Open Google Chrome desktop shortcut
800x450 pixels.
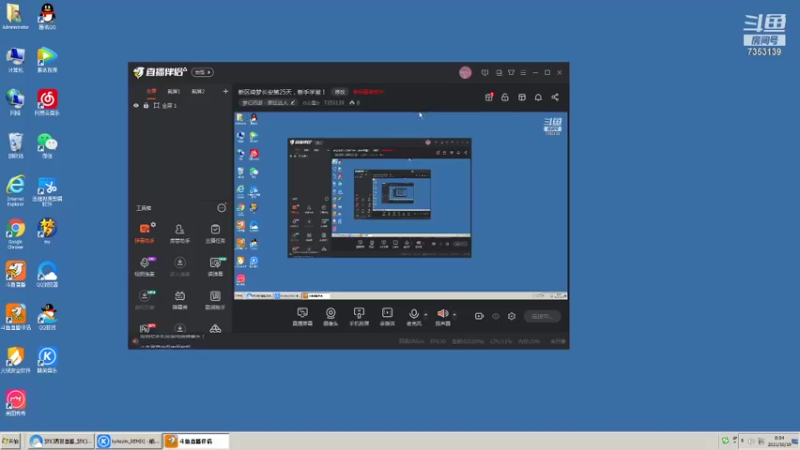[x=15, y=234]
